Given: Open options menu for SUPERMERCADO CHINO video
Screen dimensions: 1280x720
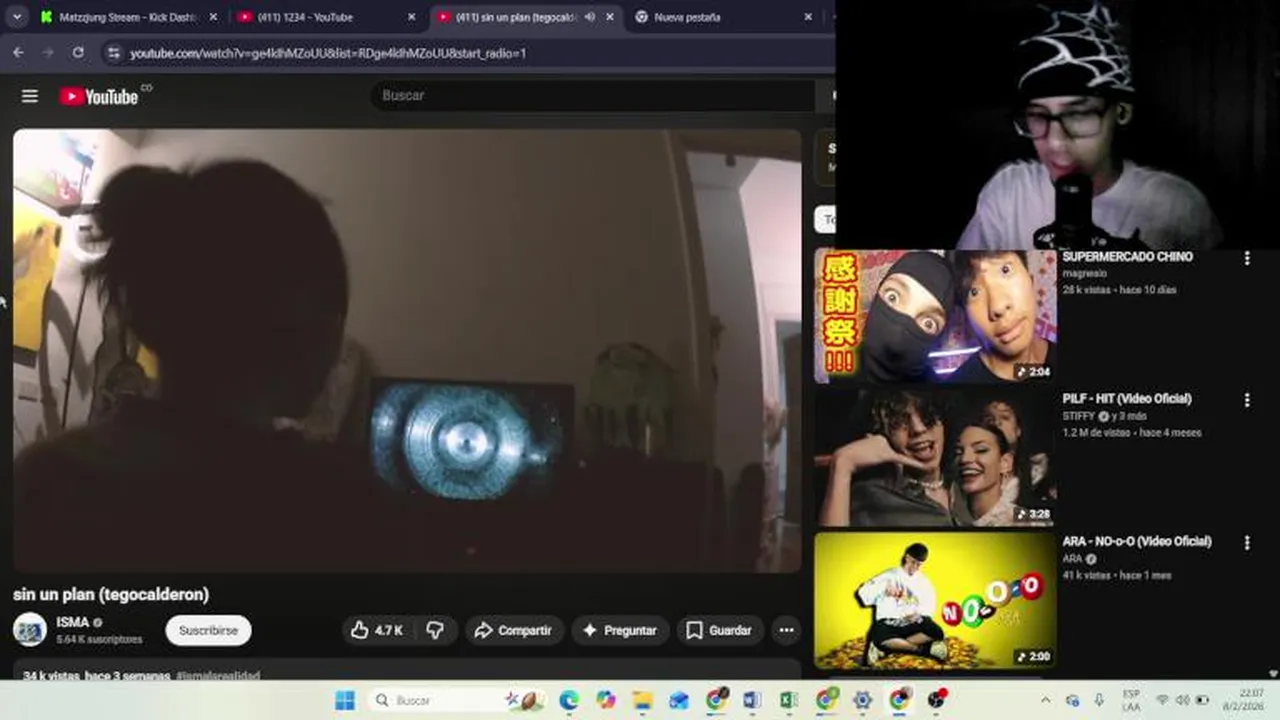Looking at the screenshot, I should pyautogui.click(x=1246, y=258).
